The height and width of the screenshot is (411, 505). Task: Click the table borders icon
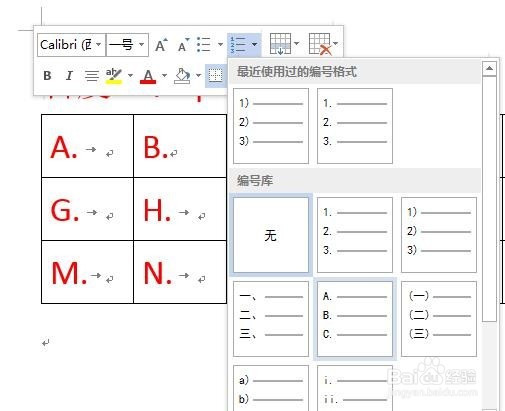click(x=215, y=76)
